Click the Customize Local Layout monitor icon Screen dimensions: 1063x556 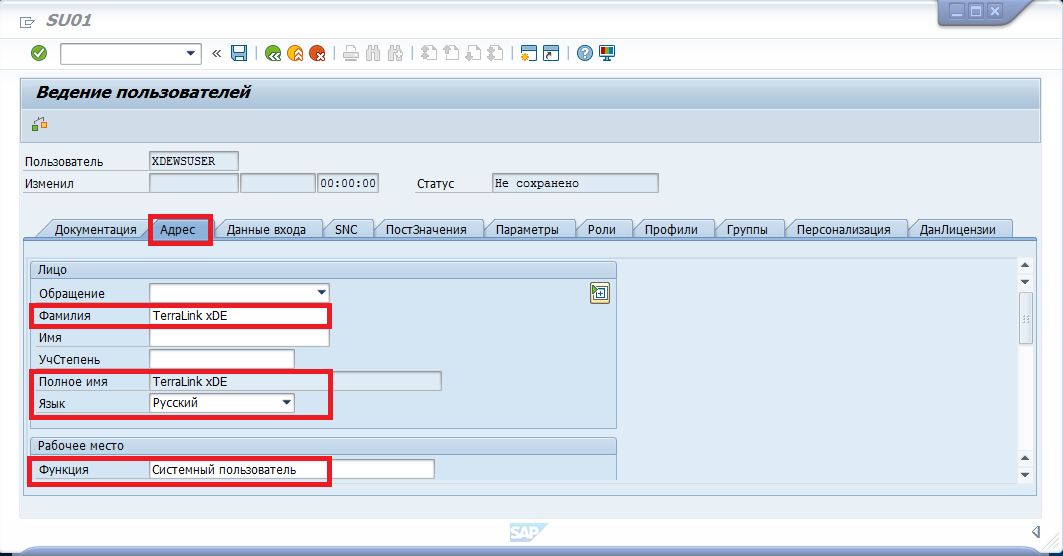[x=607, y=53]
